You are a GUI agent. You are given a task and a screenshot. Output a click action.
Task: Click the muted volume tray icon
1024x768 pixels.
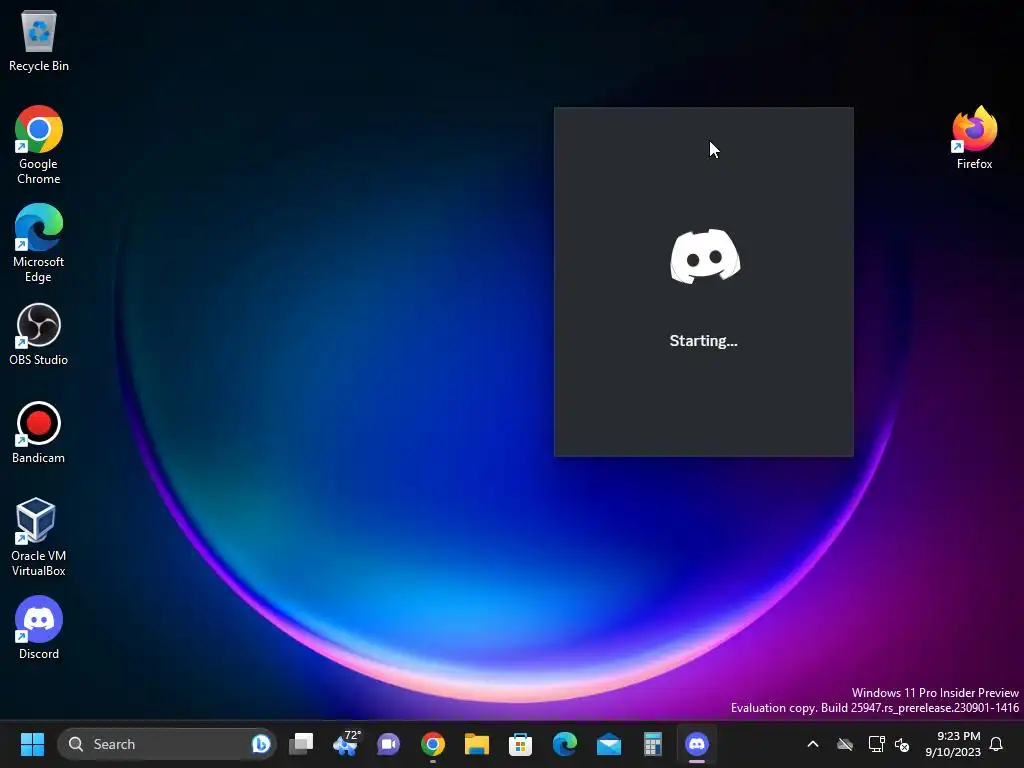[902, 744]
